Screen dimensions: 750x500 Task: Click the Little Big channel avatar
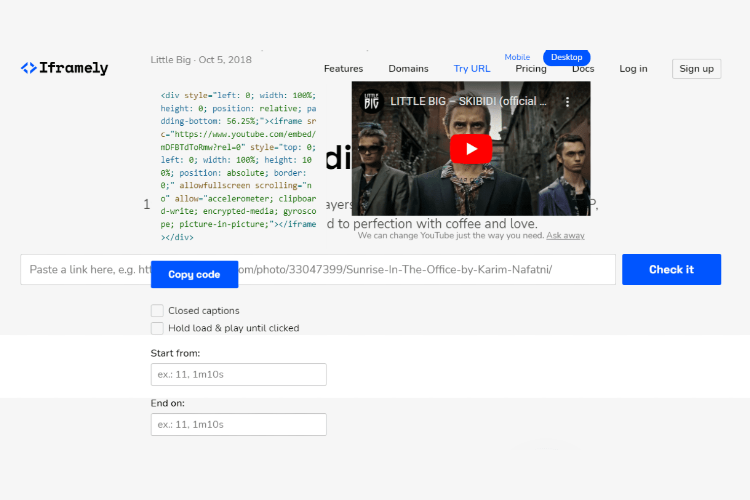(371, 101)
